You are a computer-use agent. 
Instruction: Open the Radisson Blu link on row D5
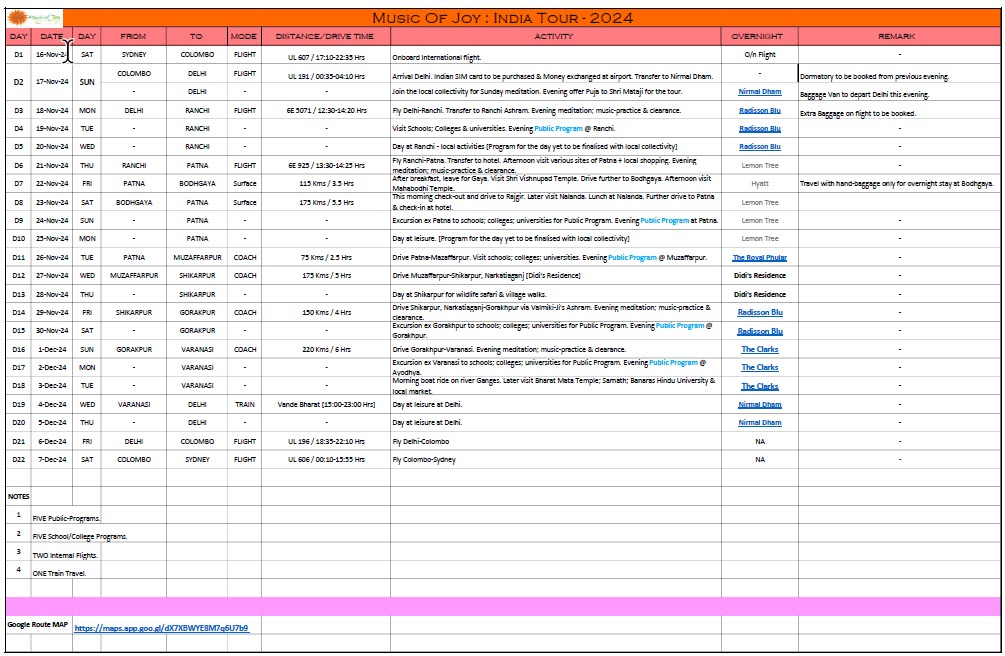(x=760, y=146)
